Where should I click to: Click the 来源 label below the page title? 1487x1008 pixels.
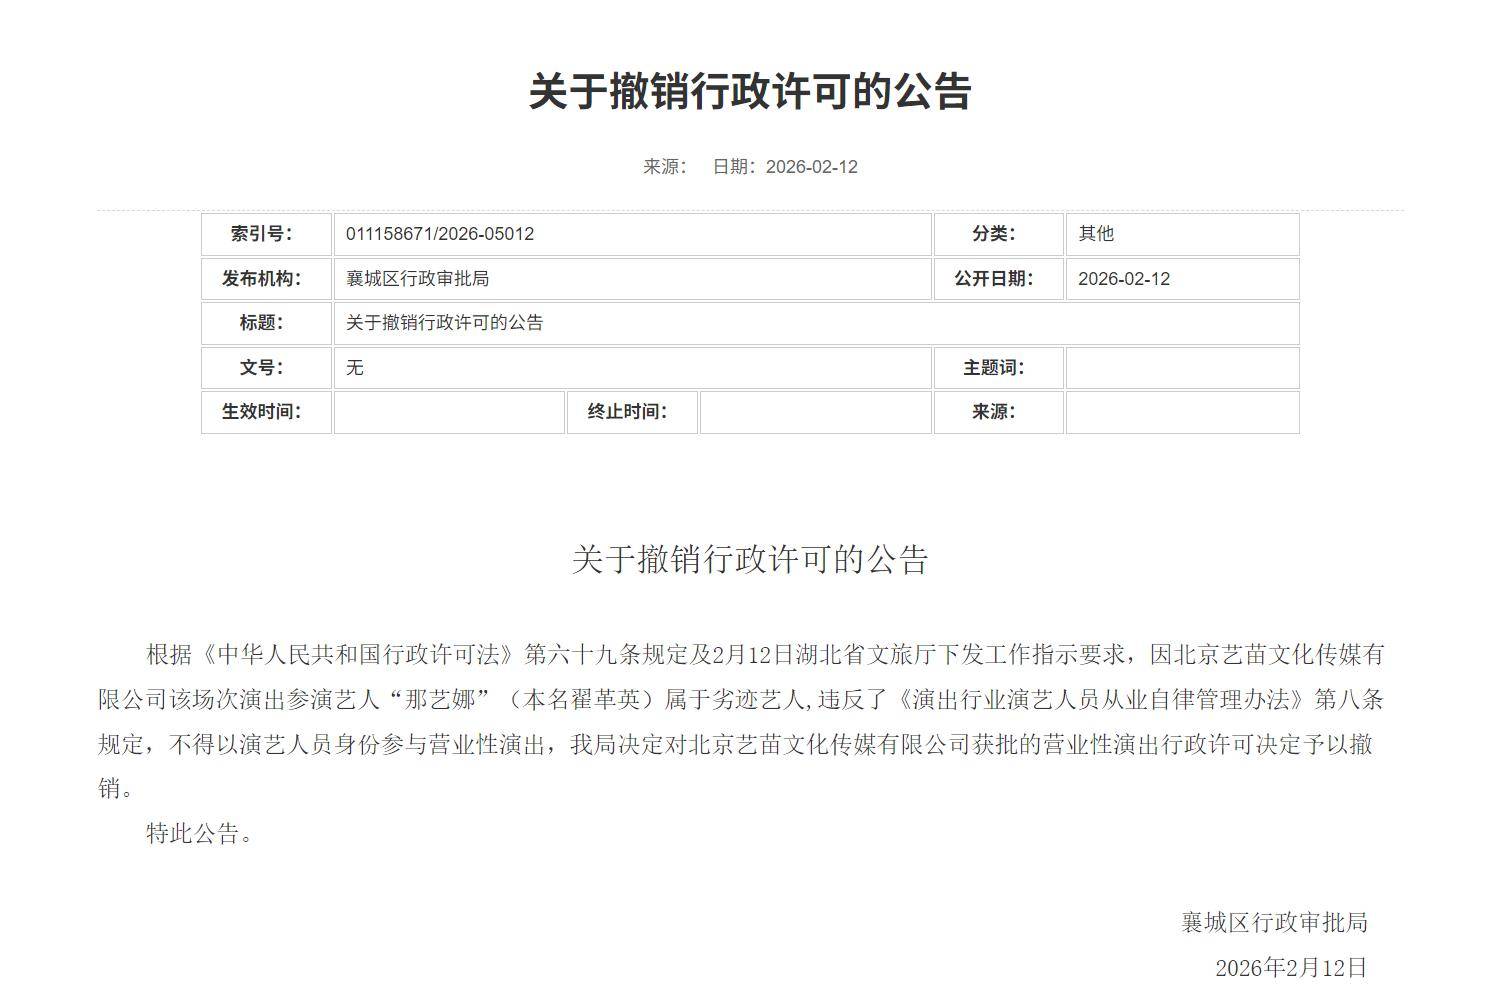[x=665, y=167]
